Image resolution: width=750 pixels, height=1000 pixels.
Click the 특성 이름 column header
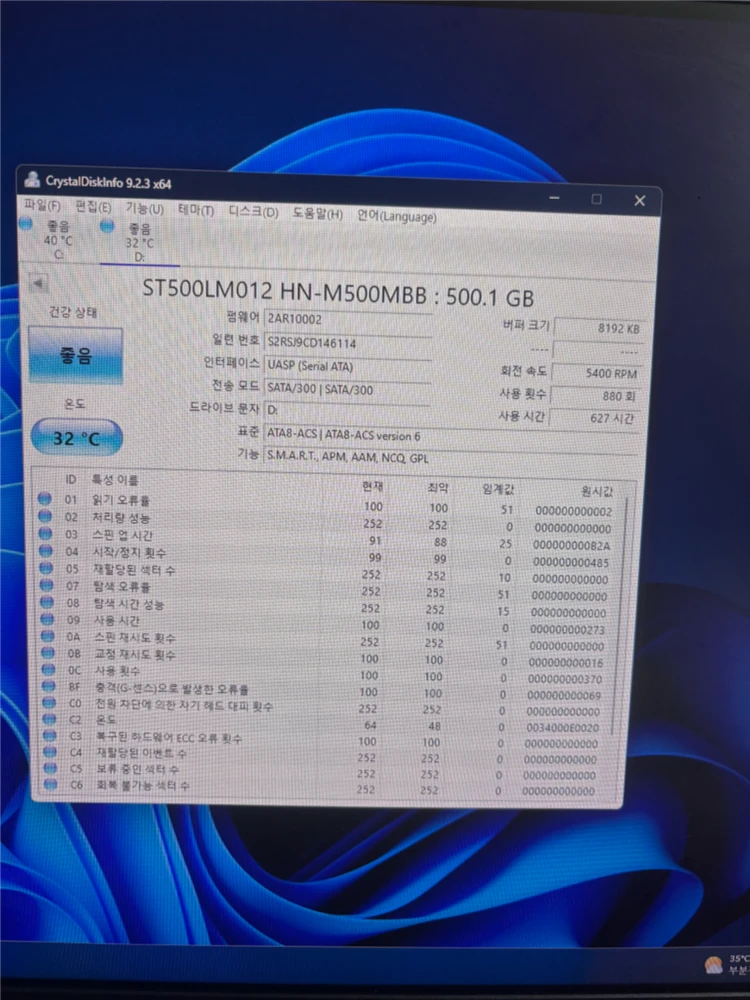click(x=115, y=480)
